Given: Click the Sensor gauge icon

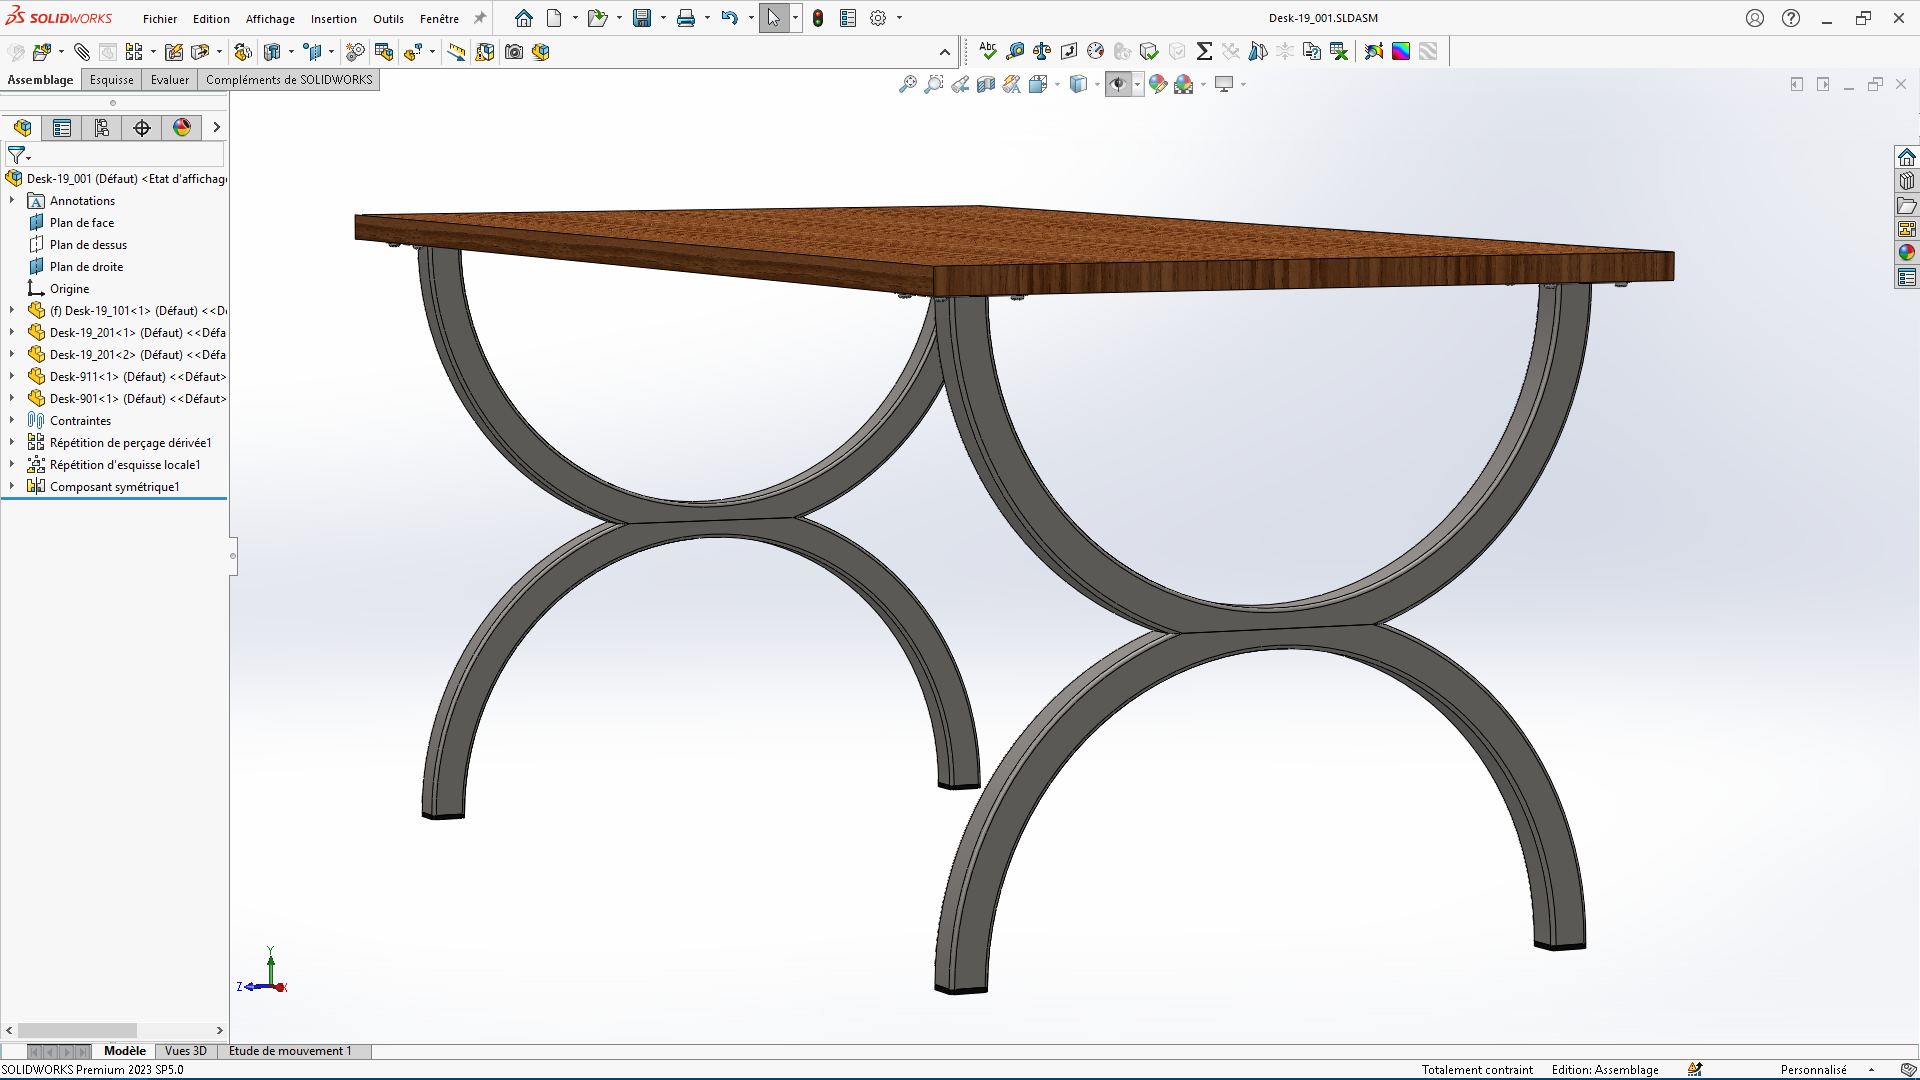Looking at the screenshot, I should coord(1096,51).
